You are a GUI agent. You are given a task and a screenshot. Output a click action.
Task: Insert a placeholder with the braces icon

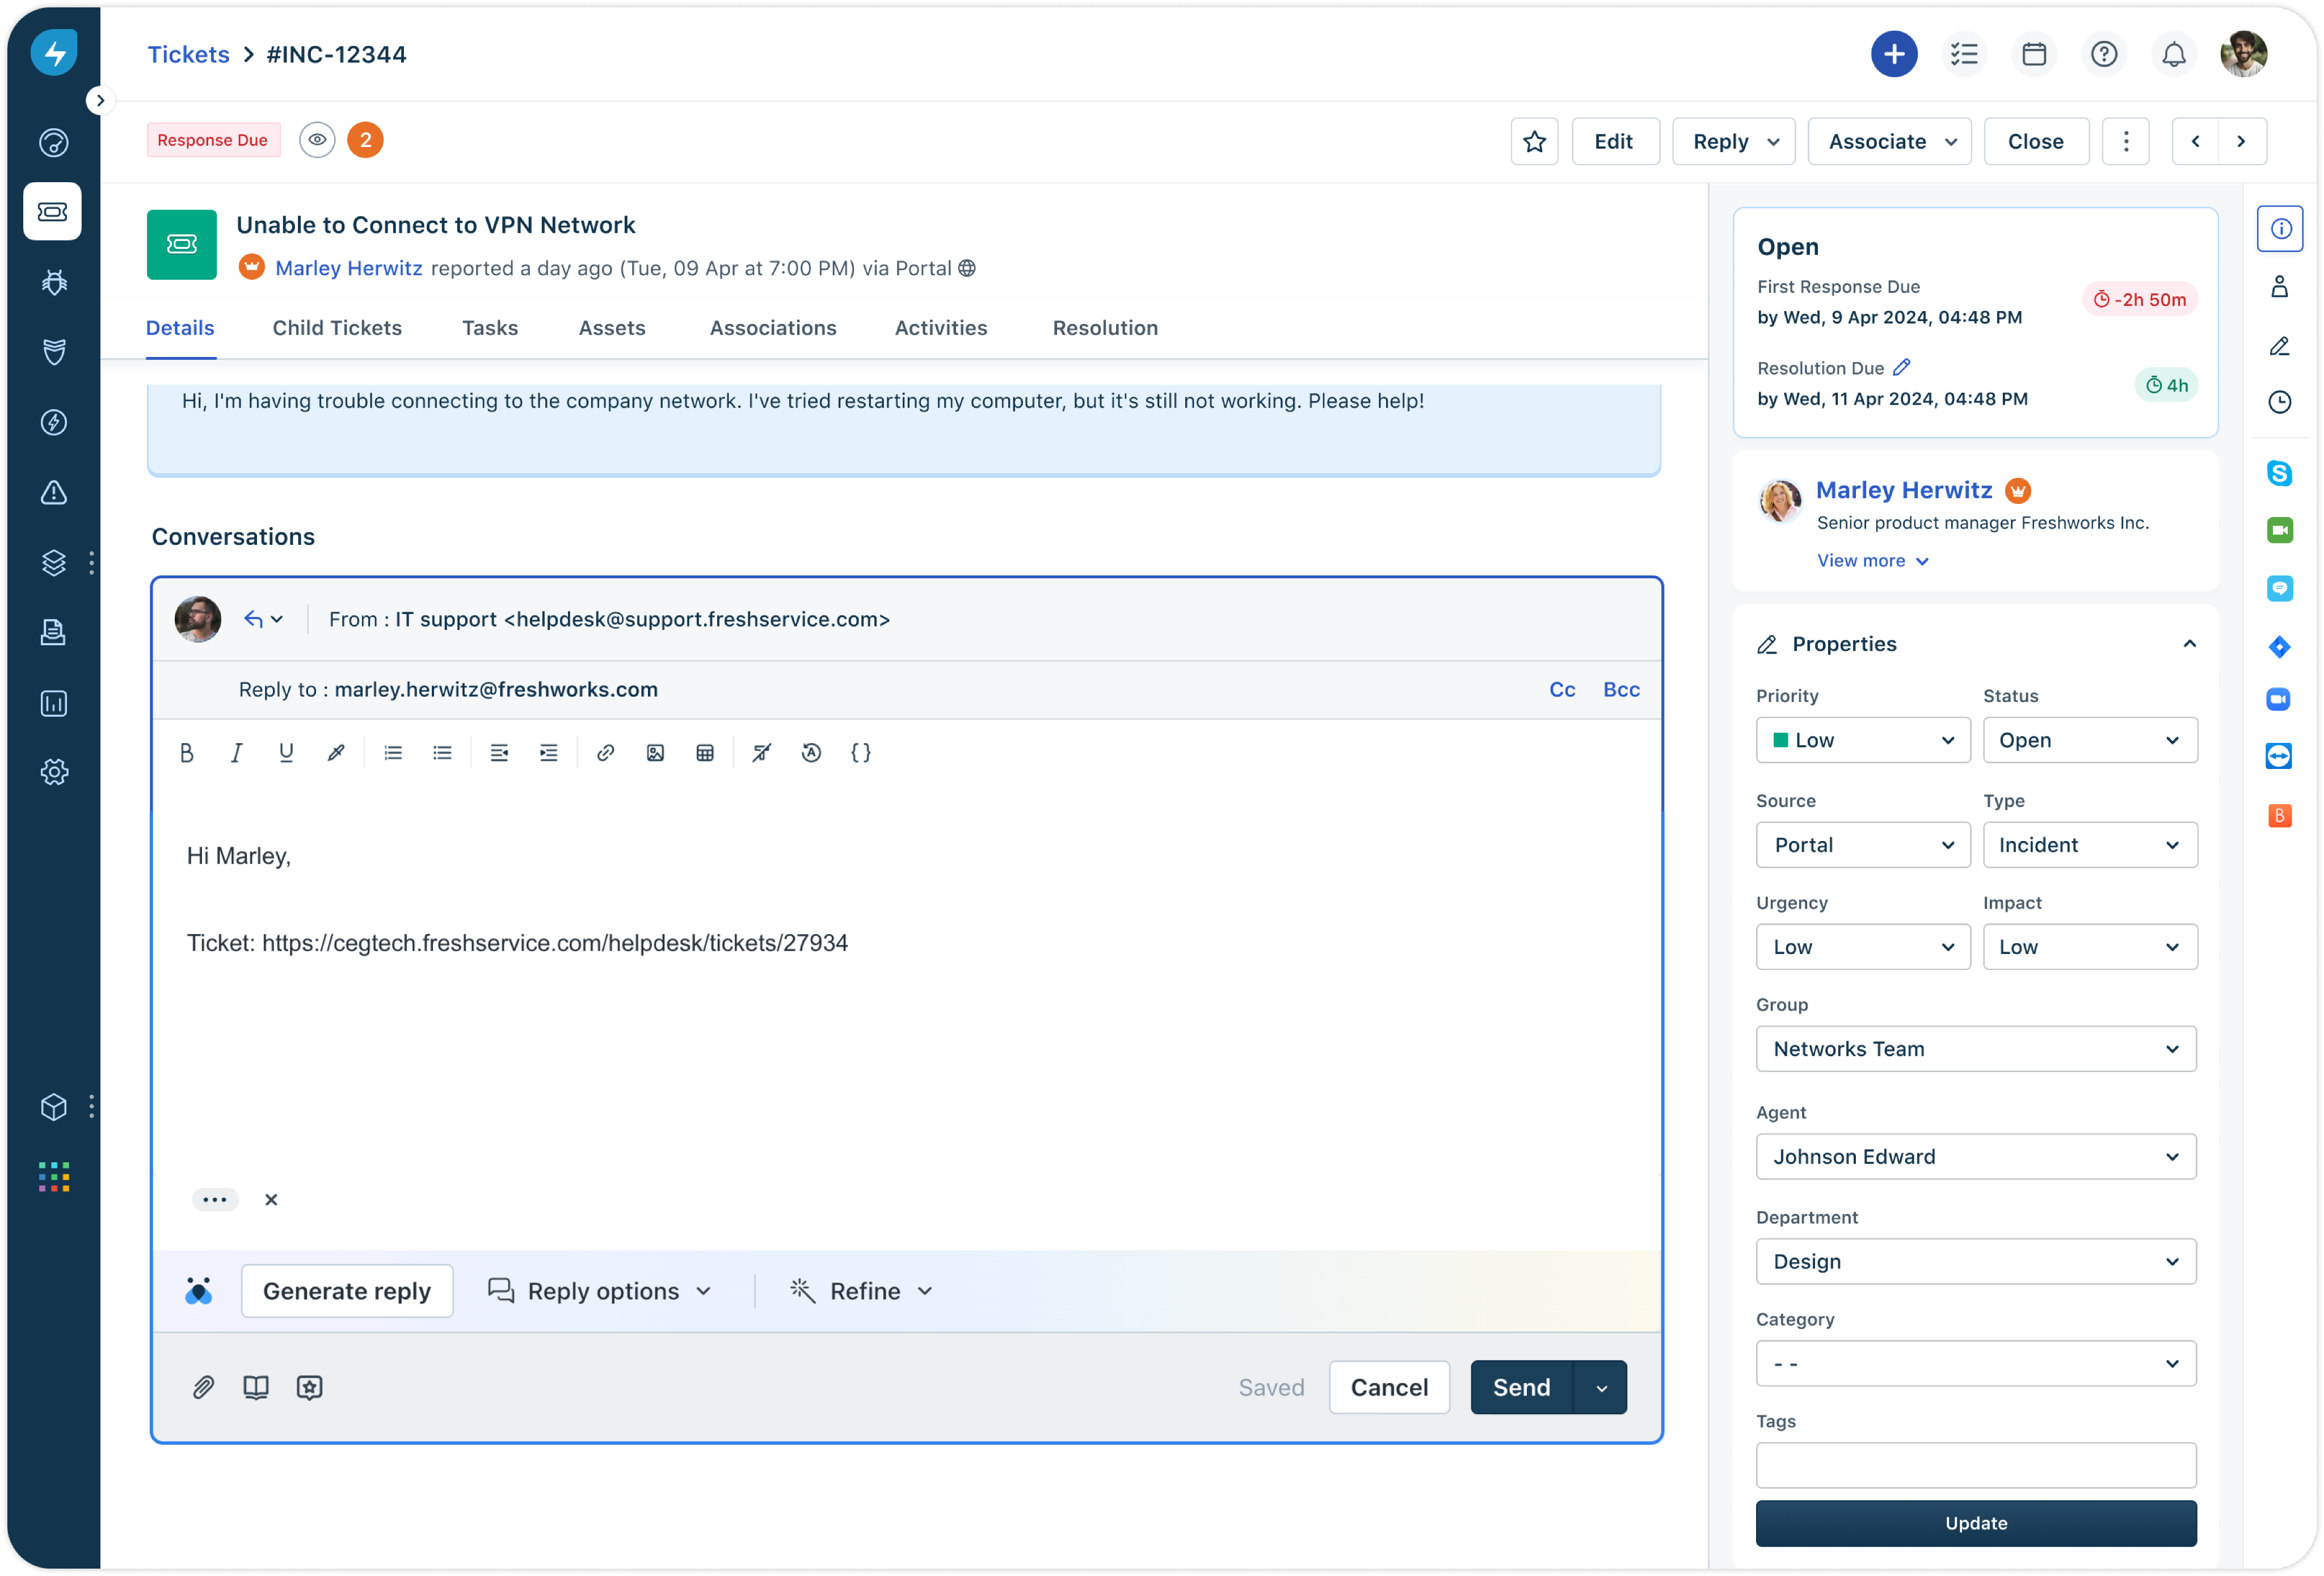861,753
